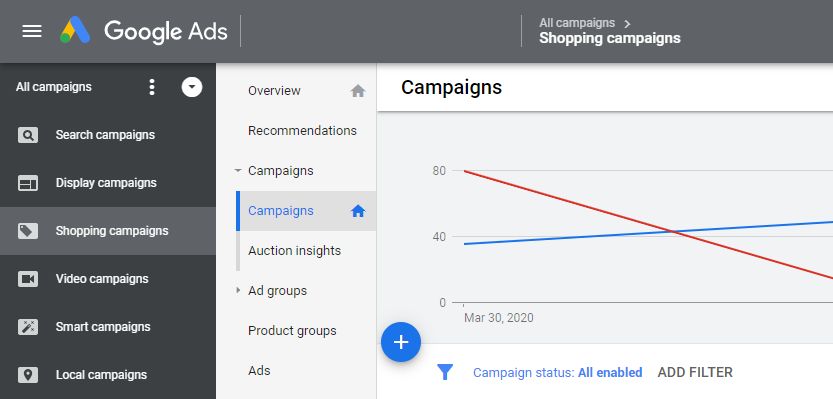
Task: Collapse the Campaigns section arrow
Action: (x=238, y=171)
